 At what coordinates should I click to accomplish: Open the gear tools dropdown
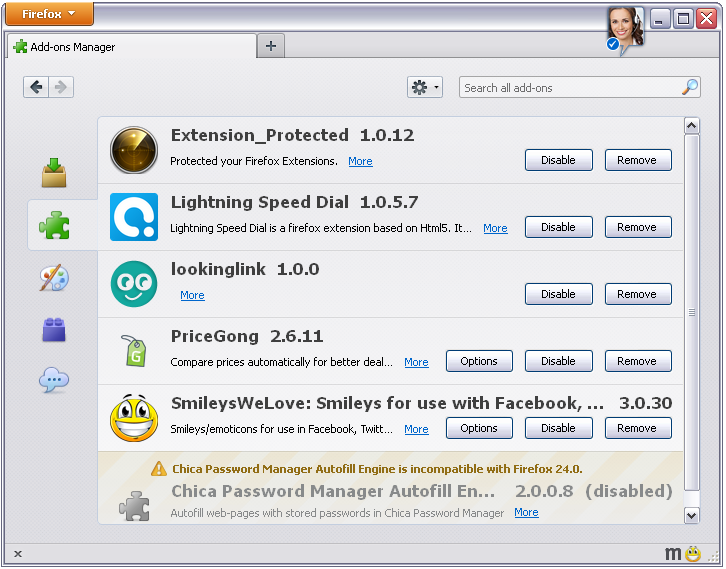pyautogui.click(x=425, y=87)
